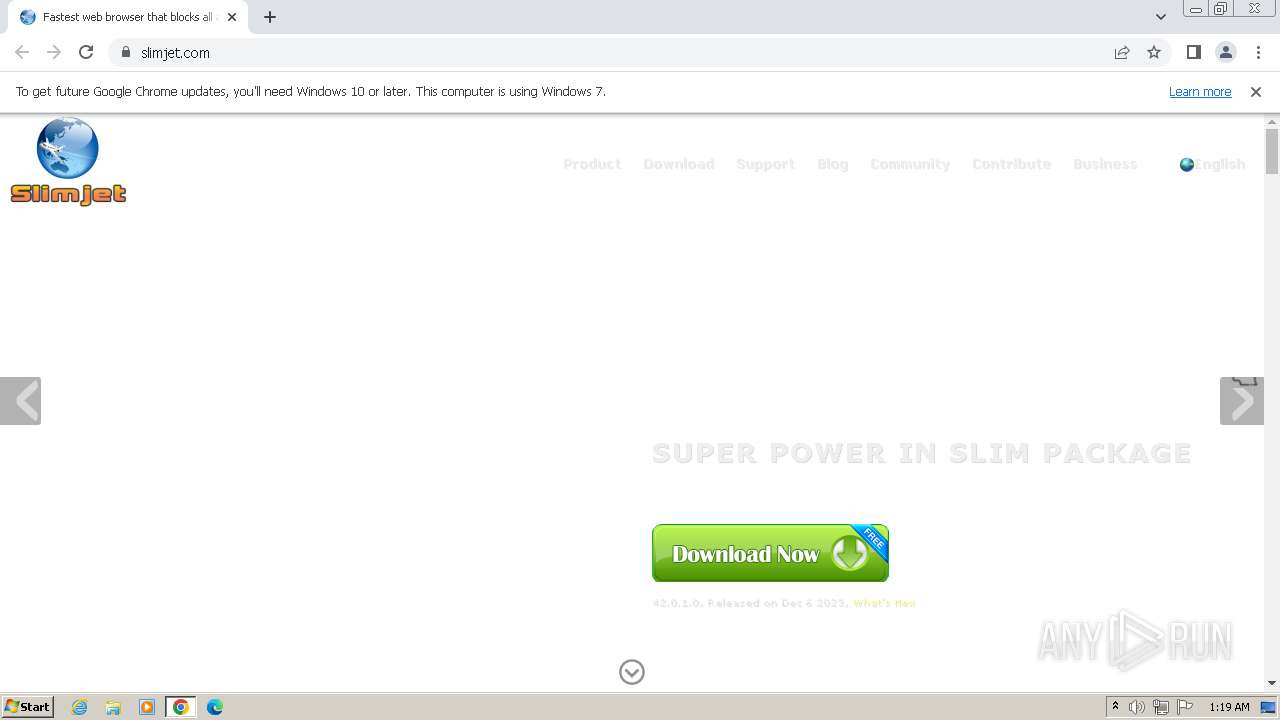
Task: Launch Internet Explorer from taskbar
Action: [x=80, y=707]
